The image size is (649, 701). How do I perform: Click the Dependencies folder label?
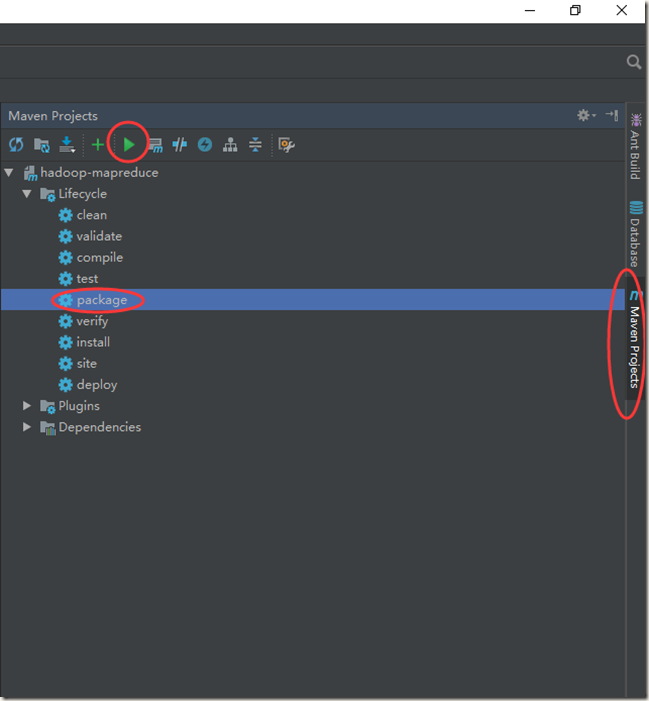100,427
